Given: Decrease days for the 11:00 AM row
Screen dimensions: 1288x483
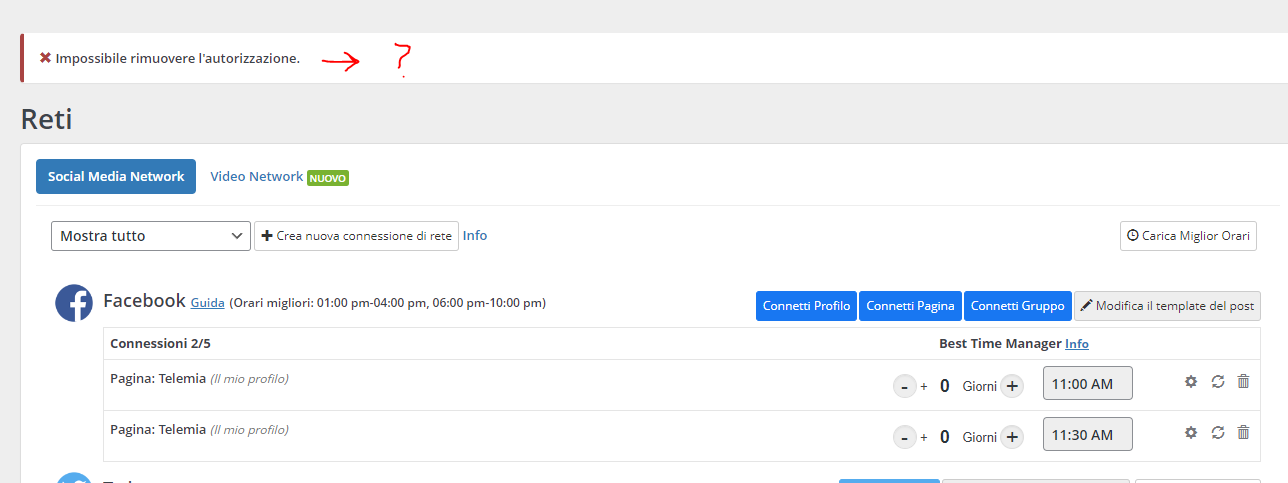Looking at the screenshot, I should pos(904,385).
